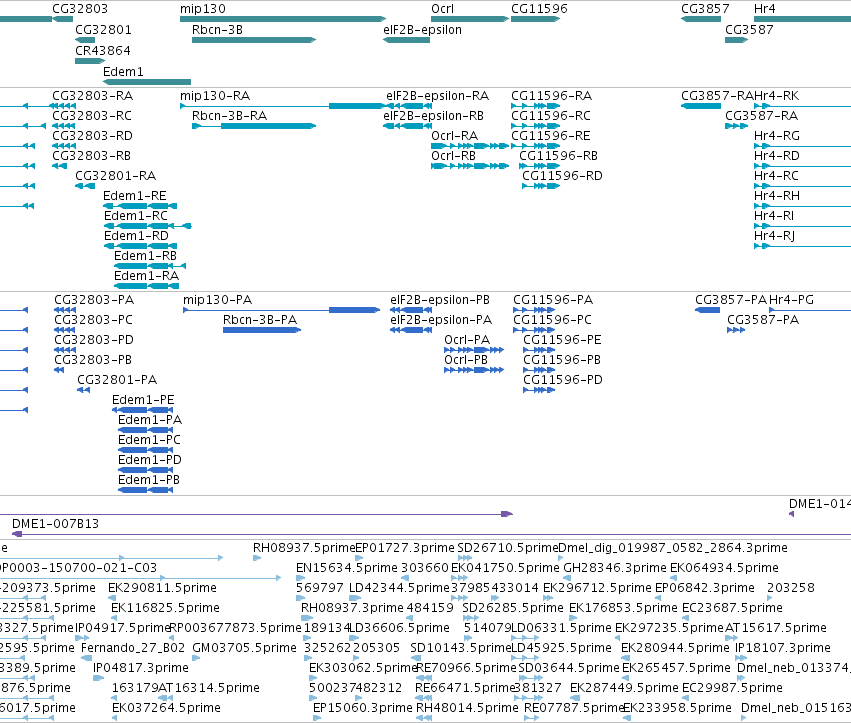Click the teal gene bar beneath Edem1 label
Screen dimensions: 851x723
click(147, 82)
